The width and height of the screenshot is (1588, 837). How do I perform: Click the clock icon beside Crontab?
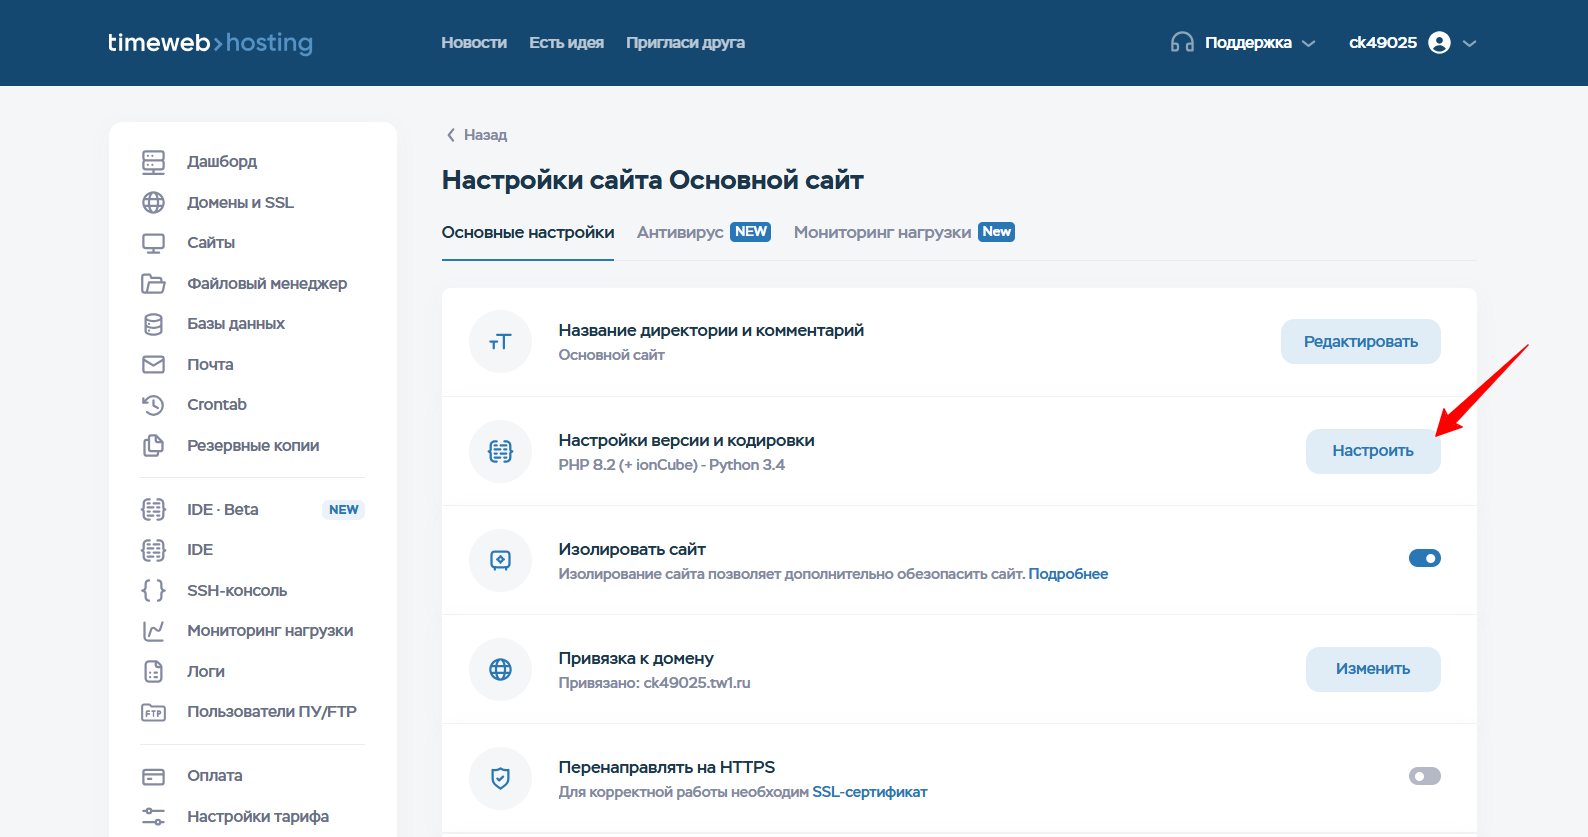point(153,405)
